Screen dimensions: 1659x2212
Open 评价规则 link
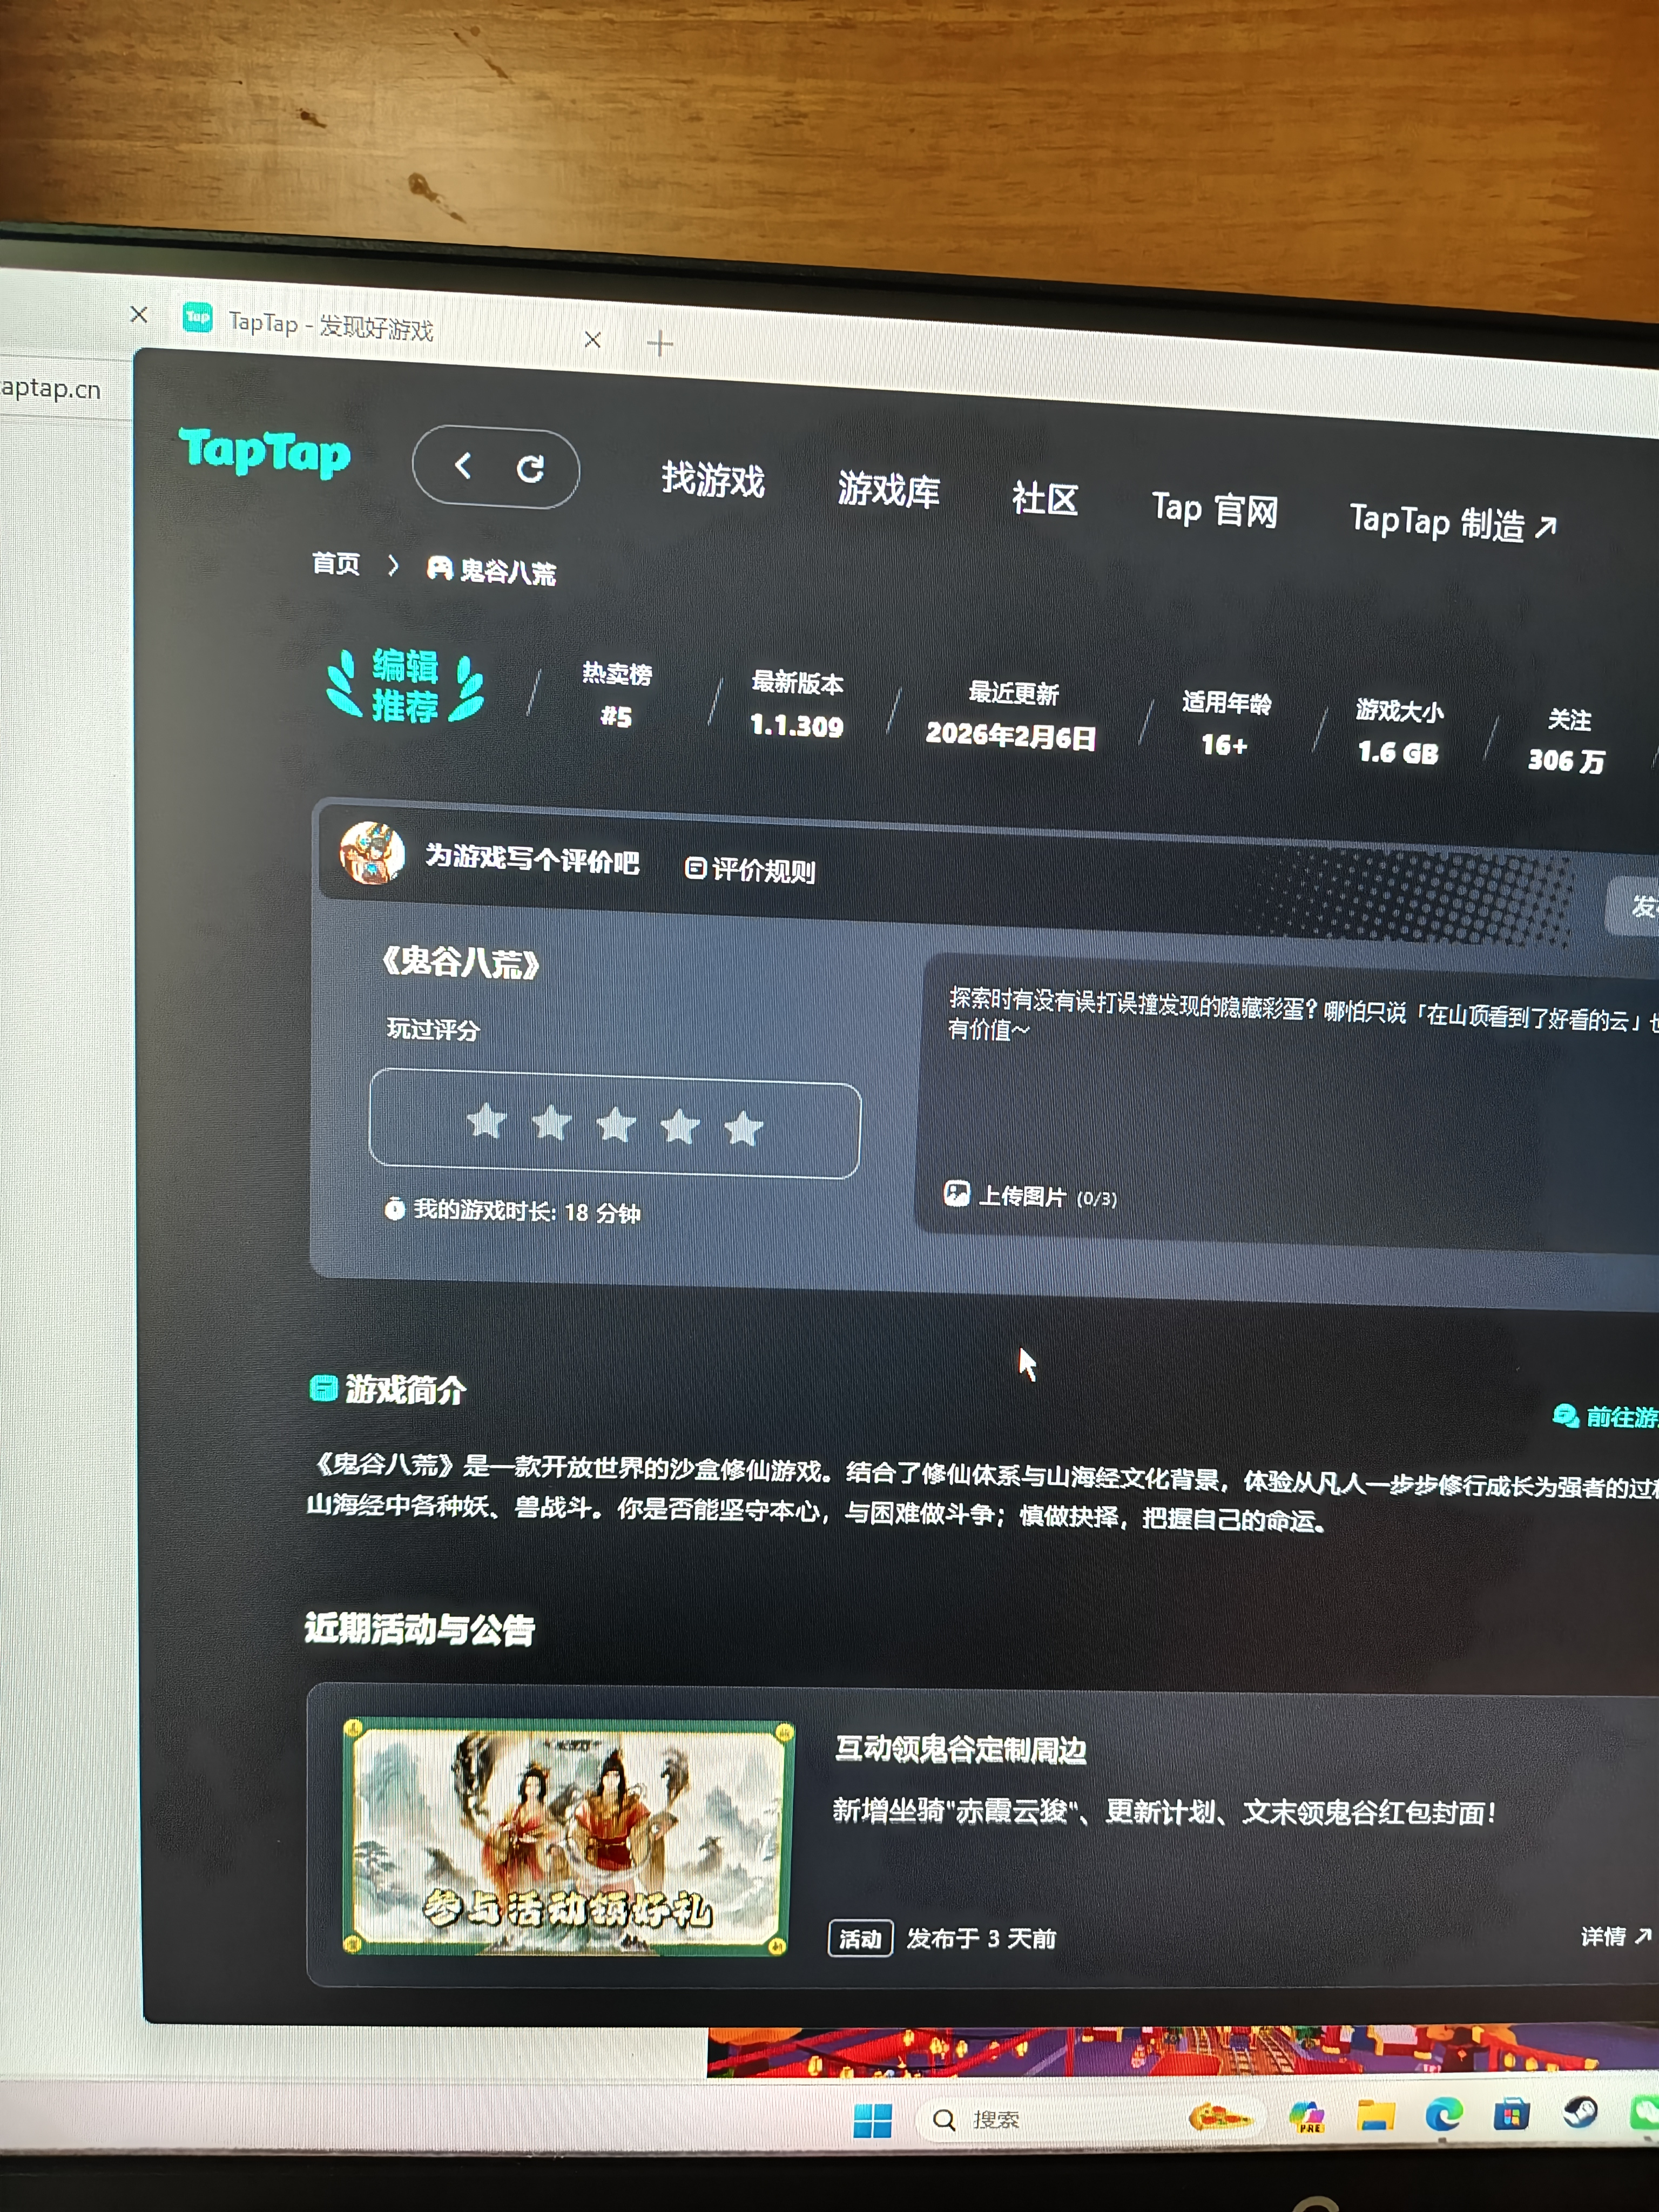coord(750,869)
